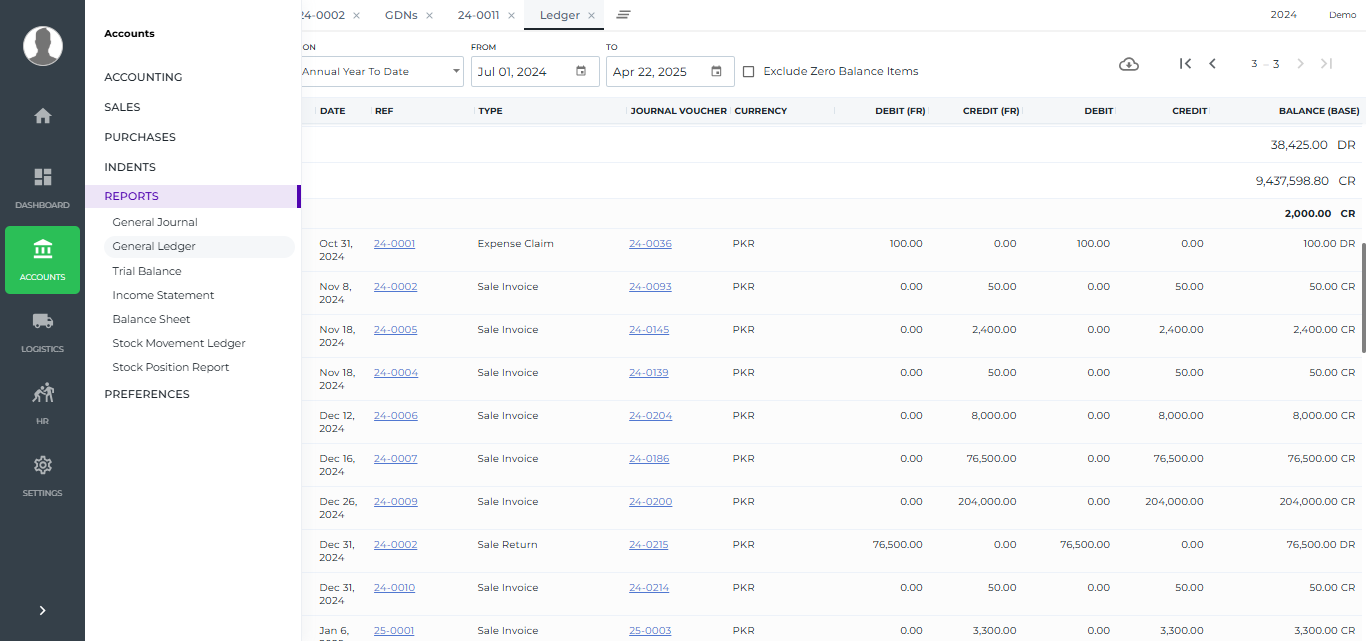Image resolution: width=1366 pixels, height=641 pixels.
Task: Open sale invoice ref 24-0004
Action: (x=396, y=373)
